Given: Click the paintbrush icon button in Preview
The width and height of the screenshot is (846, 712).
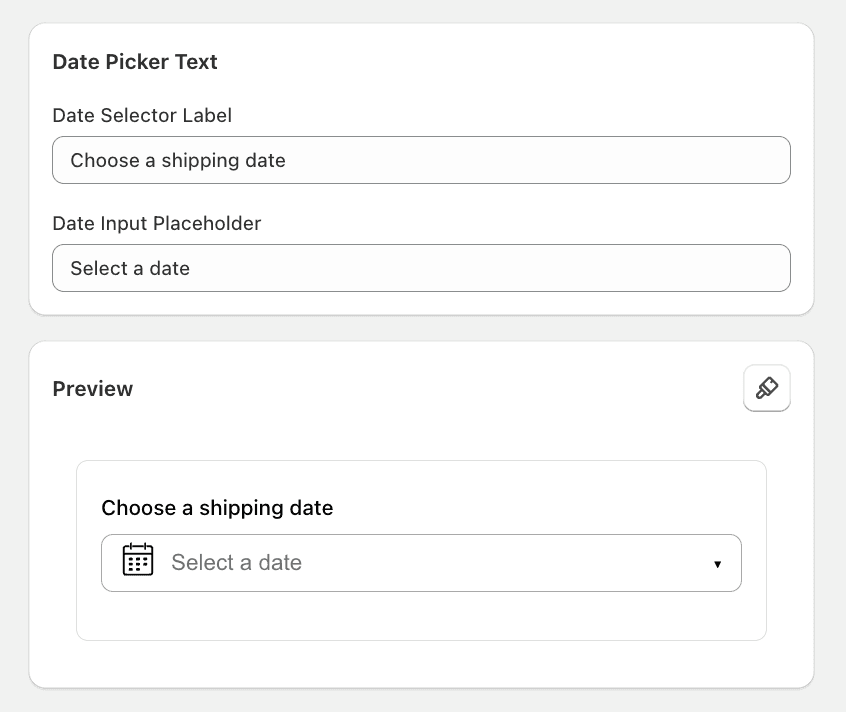Looking at the screenshot, I should point(767,388).
